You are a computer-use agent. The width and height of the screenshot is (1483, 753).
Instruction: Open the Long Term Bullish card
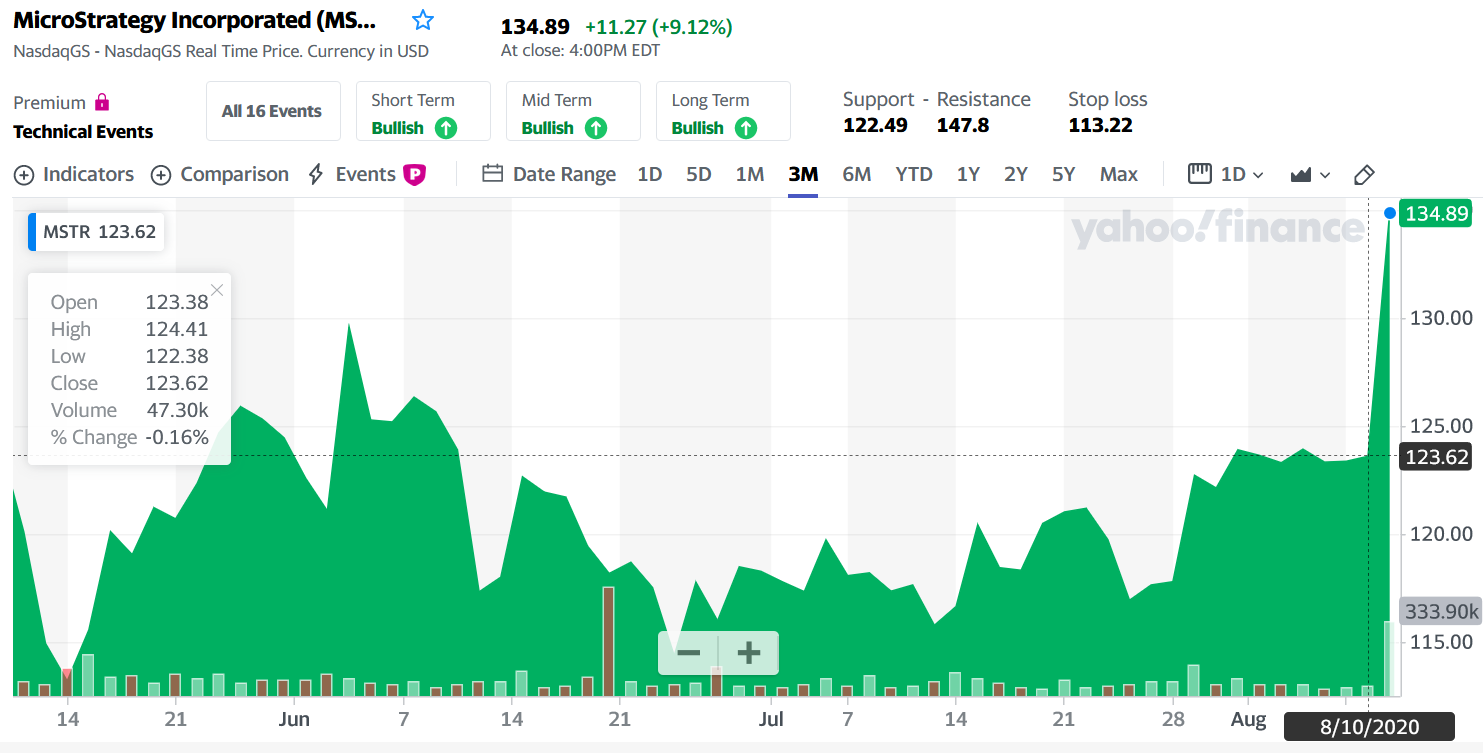click(x=723, y=111)
